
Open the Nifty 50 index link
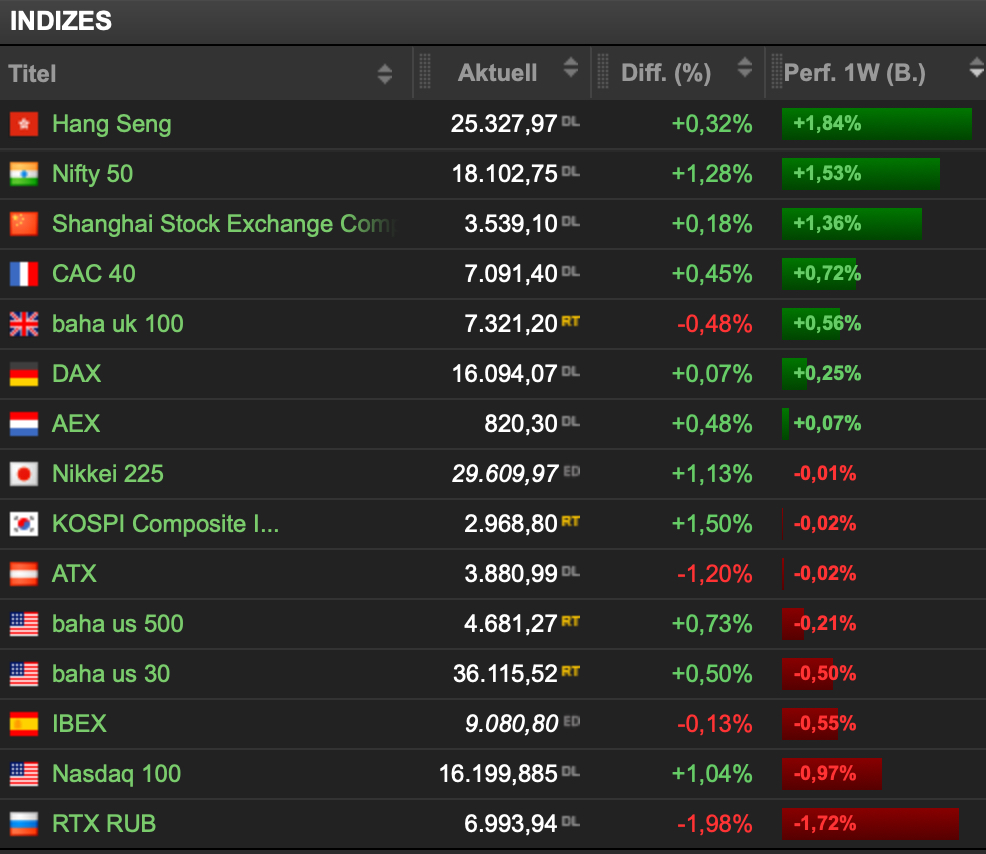pyautogui.click(x=92, y=174)
